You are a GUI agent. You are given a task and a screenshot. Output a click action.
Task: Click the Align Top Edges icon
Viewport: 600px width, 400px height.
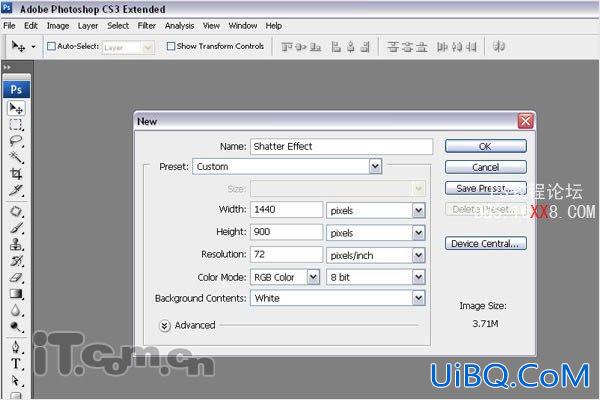click(x=287, y=47)
